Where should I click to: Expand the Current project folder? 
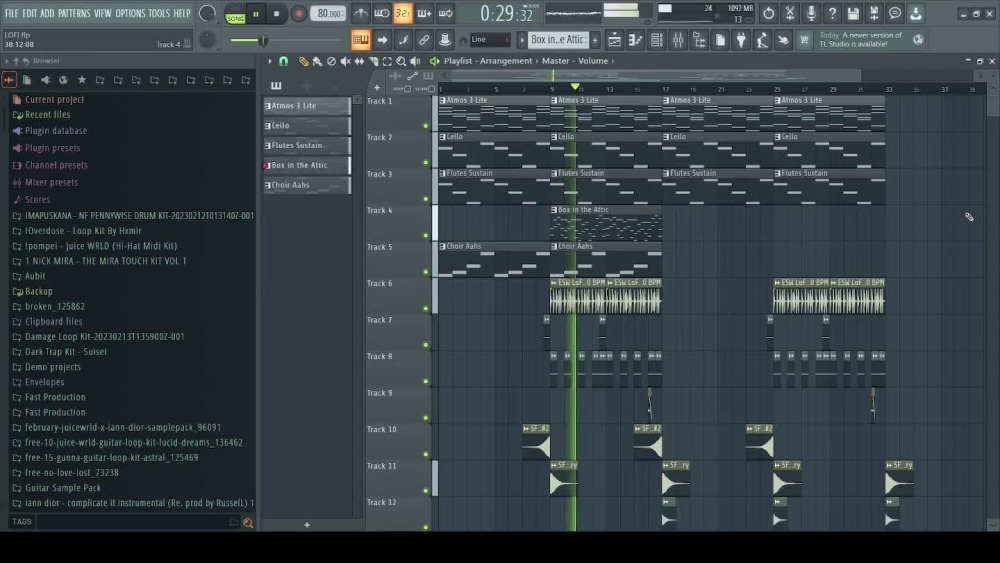coord(54,99)
